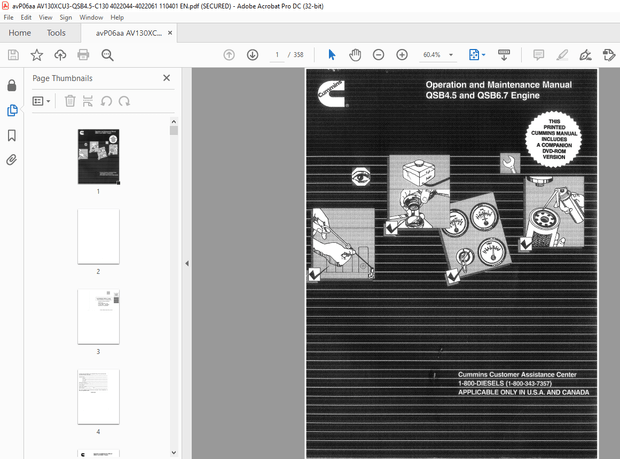Click the Sign document icon
Screen dimensions: 620x459
585,55
